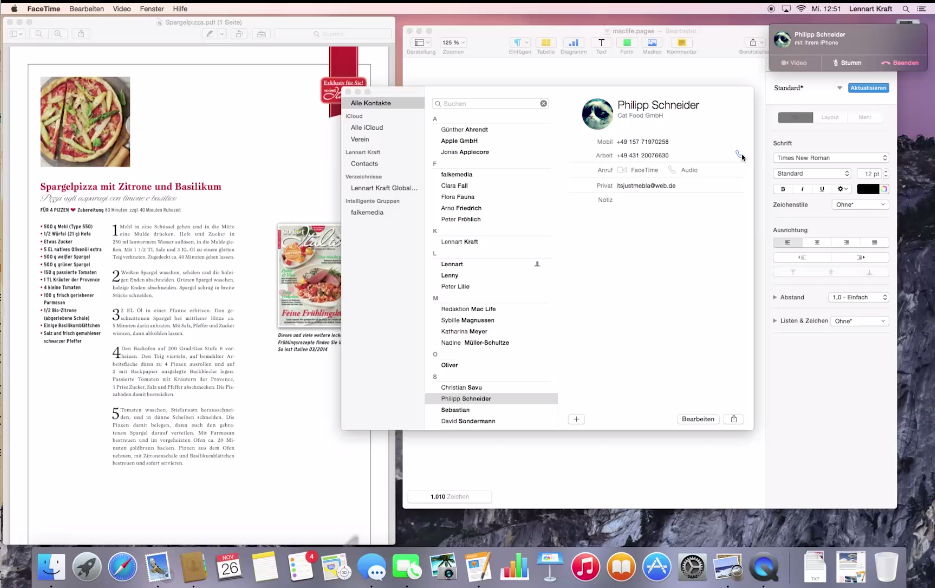Image resolution: width=935 pixels, height=588 pixels.
Task: Insert a Tabelle from Pages toolbar
Action: (x=546, y=45)
